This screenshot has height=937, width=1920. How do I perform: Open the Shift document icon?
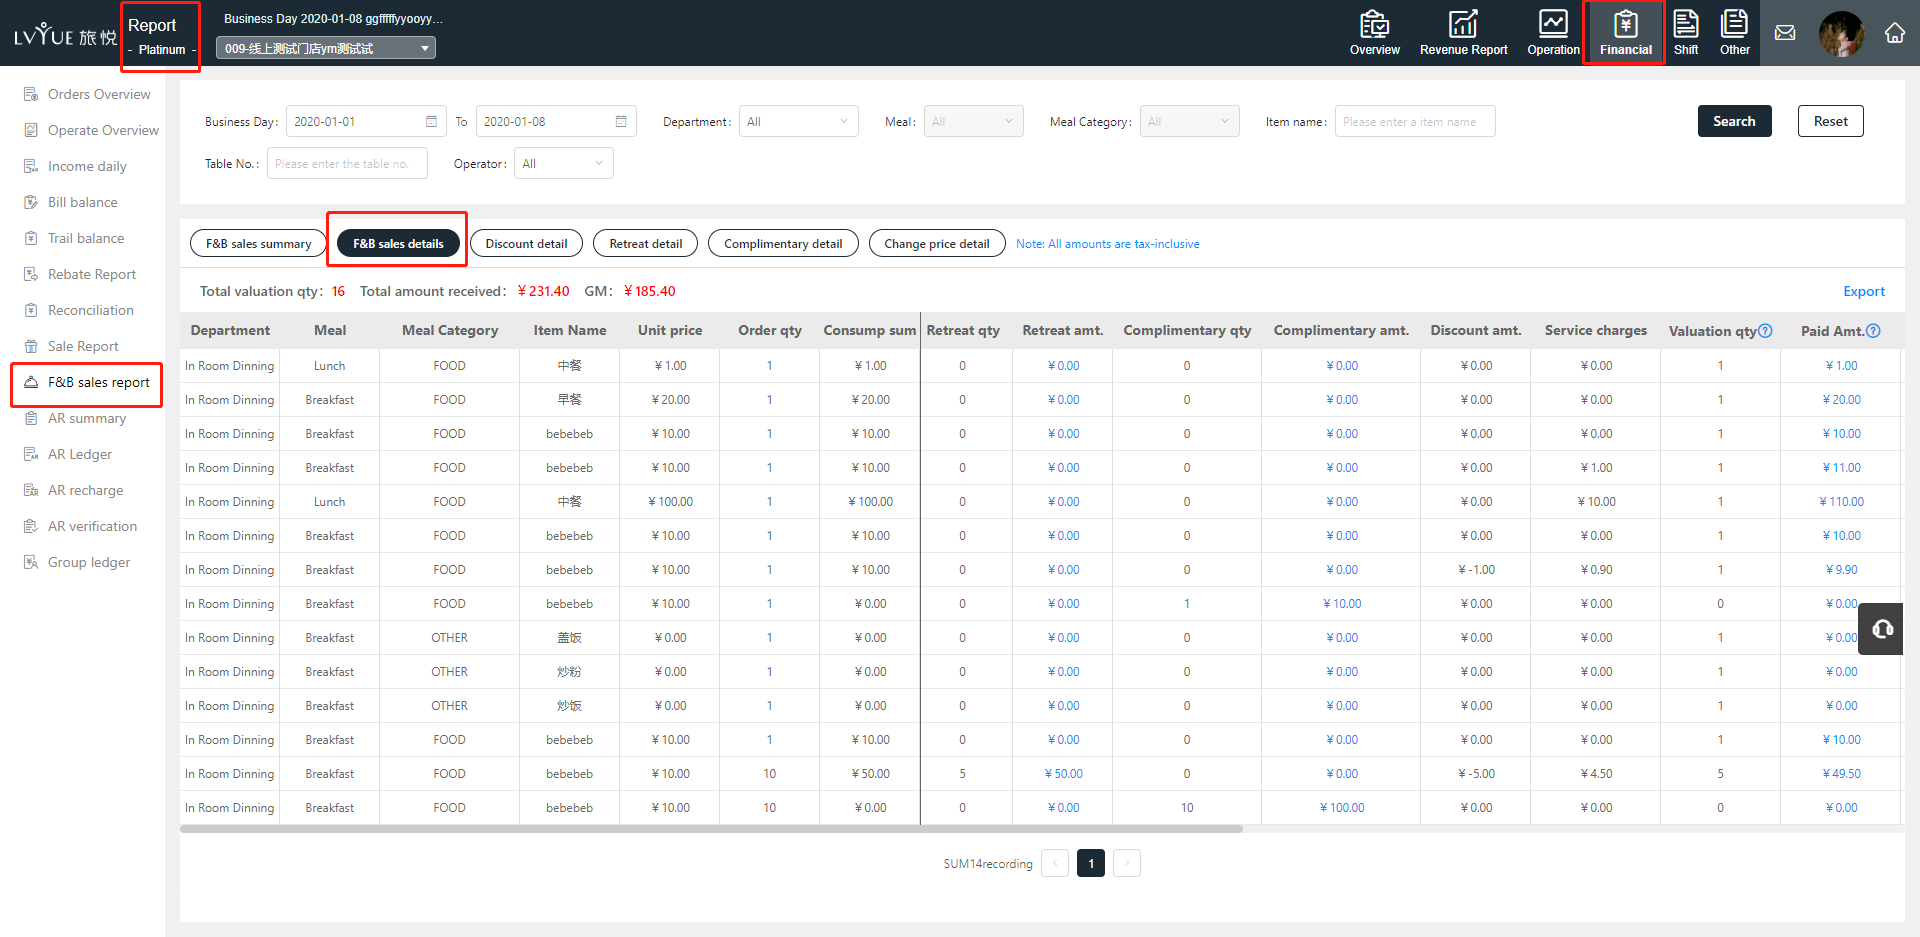point(1686,33)
